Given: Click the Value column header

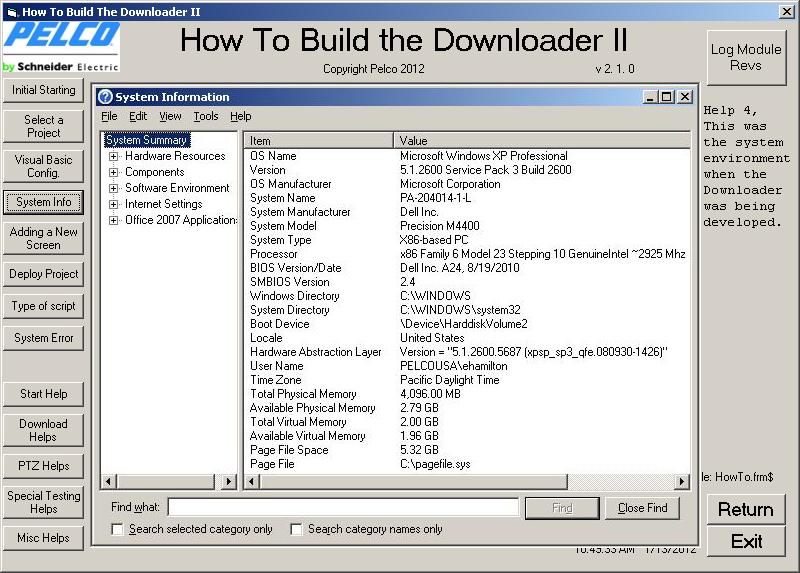Looking at the screenshot, I should [542, 140].
